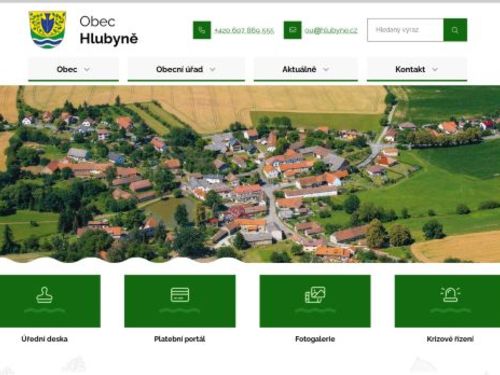The image size is (500, 375).
Task: Click the ou@hlubyne.cz email link
Action: coord(331,30)
